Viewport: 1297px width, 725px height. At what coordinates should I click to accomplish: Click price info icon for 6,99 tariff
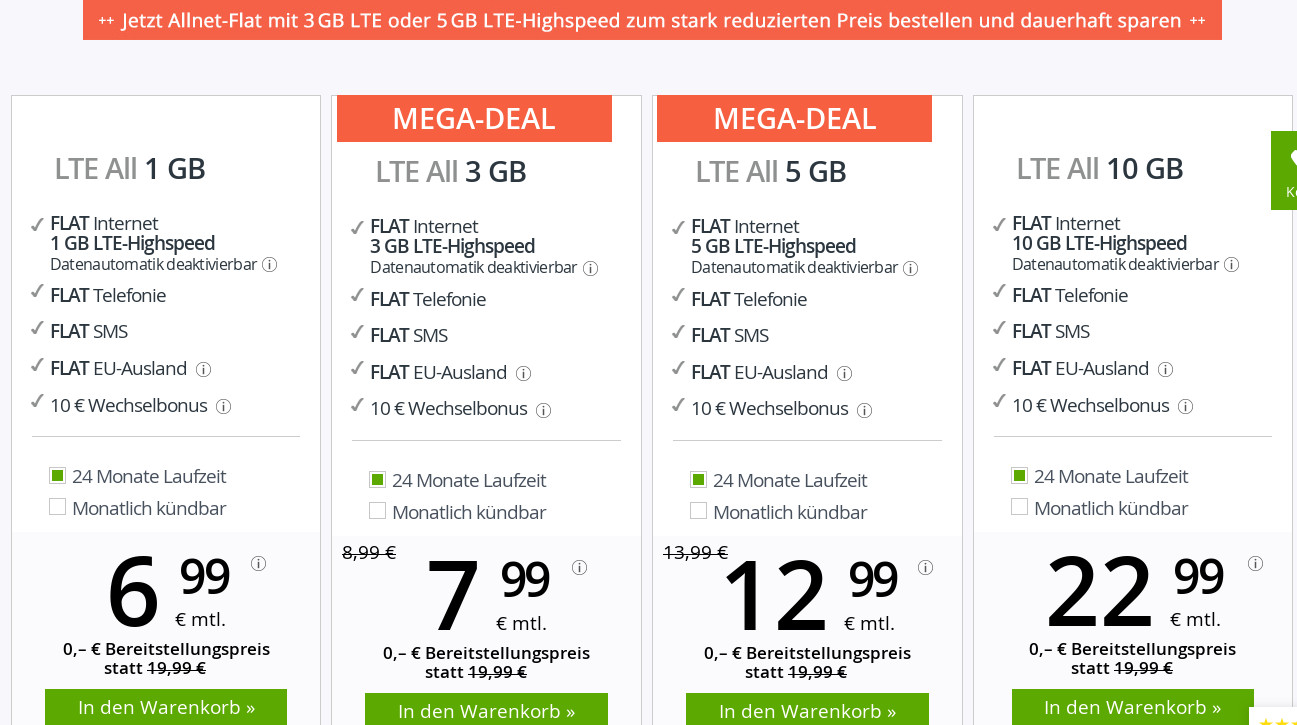pos(258,563)
